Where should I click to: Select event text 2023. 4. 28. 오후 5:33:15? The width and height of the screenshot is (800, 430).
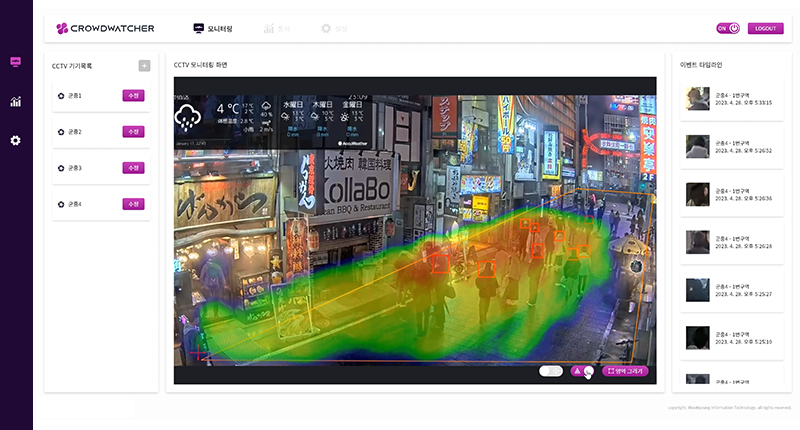(743, 103)
